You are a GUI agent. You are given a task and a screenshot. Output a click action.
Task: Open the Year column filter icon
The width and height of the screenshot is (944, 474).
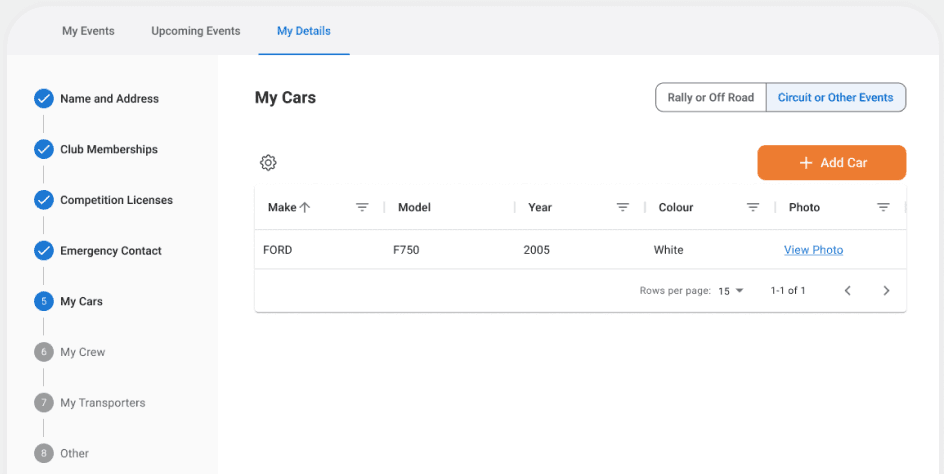pos(622,208)
